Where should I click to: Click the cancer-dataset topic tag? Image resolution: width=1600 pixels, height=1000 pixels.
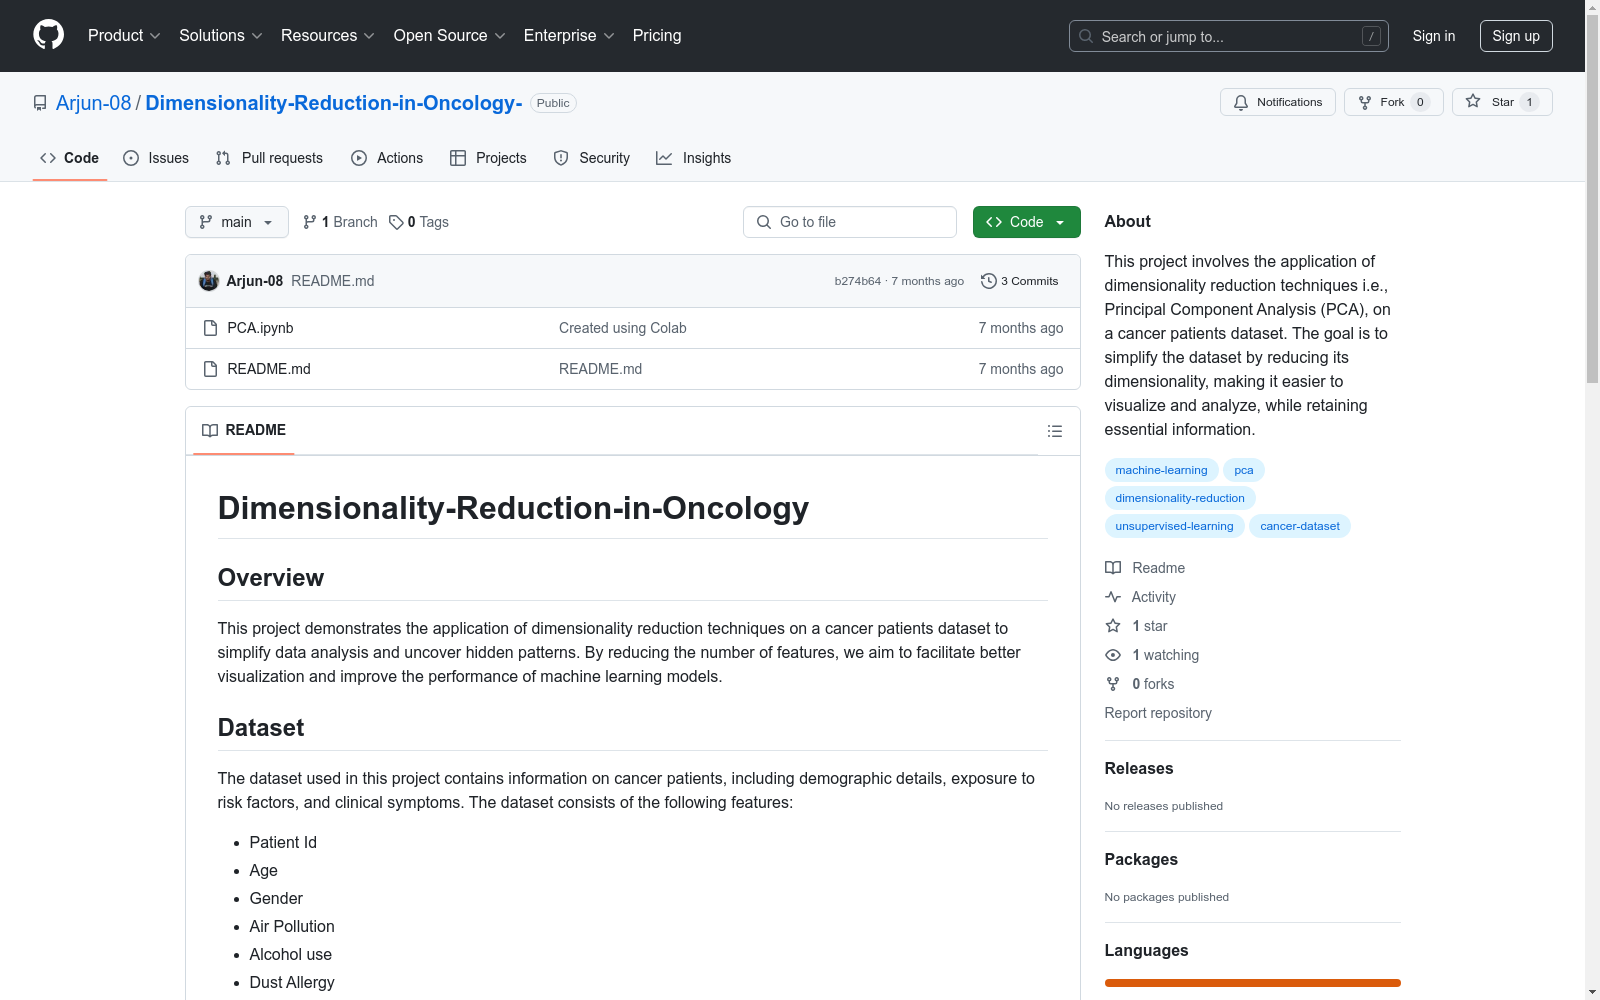pos(1299,526)
